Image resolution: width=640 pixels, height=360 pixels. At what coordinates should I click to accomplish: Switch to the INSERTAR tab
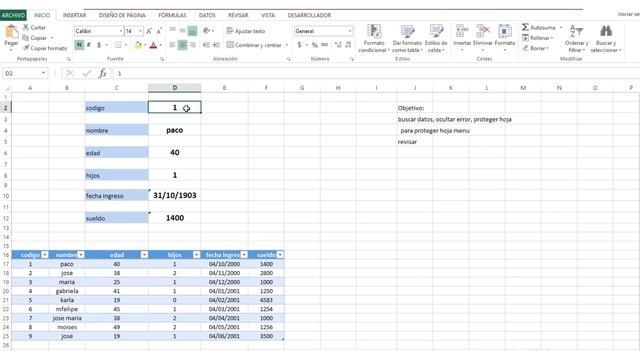(74, 15)
